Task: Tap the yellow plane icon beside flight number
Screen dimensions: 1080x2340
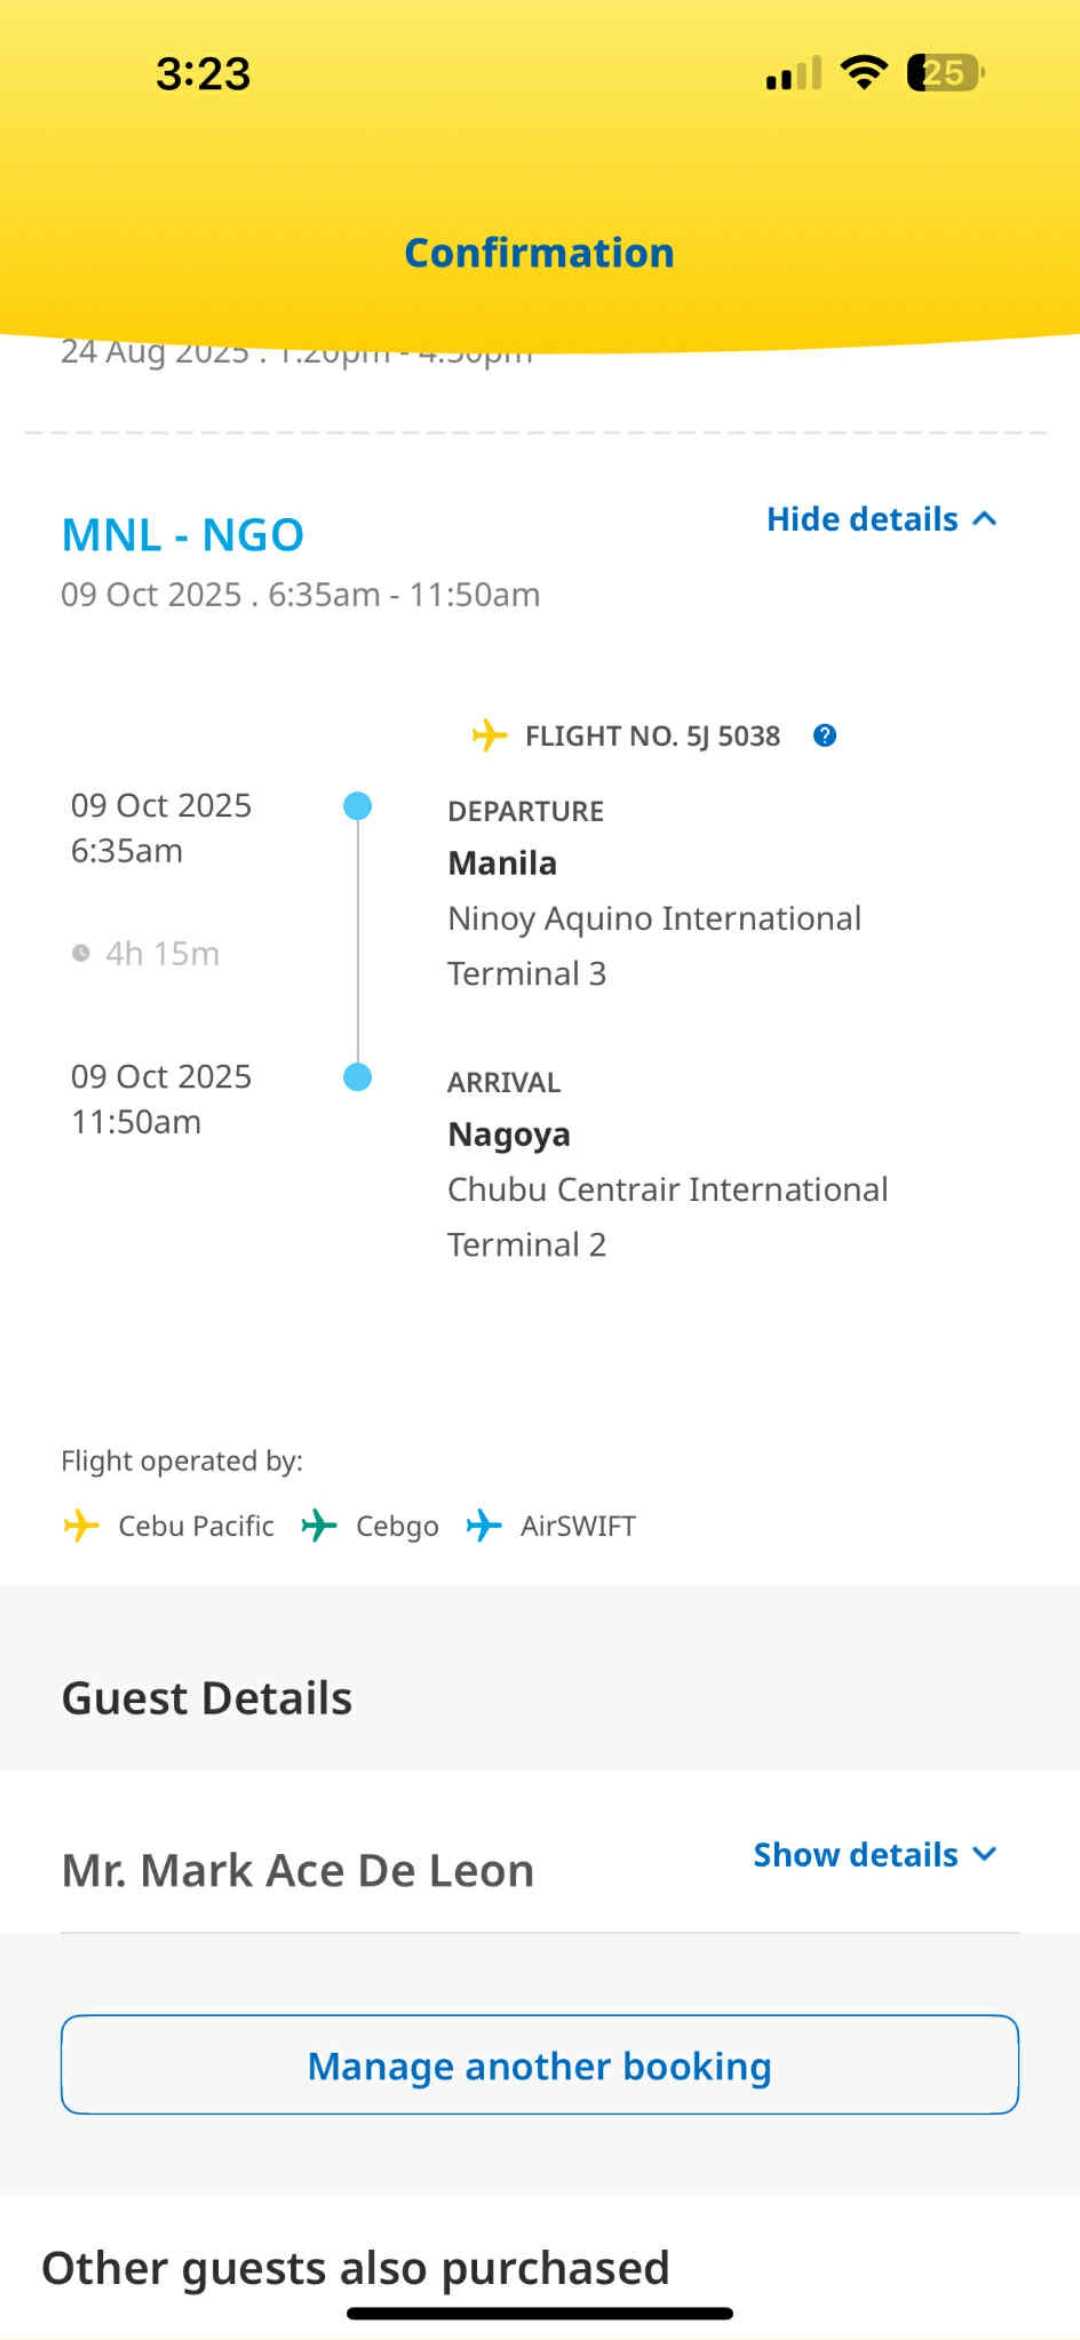Action: (489, 736)
